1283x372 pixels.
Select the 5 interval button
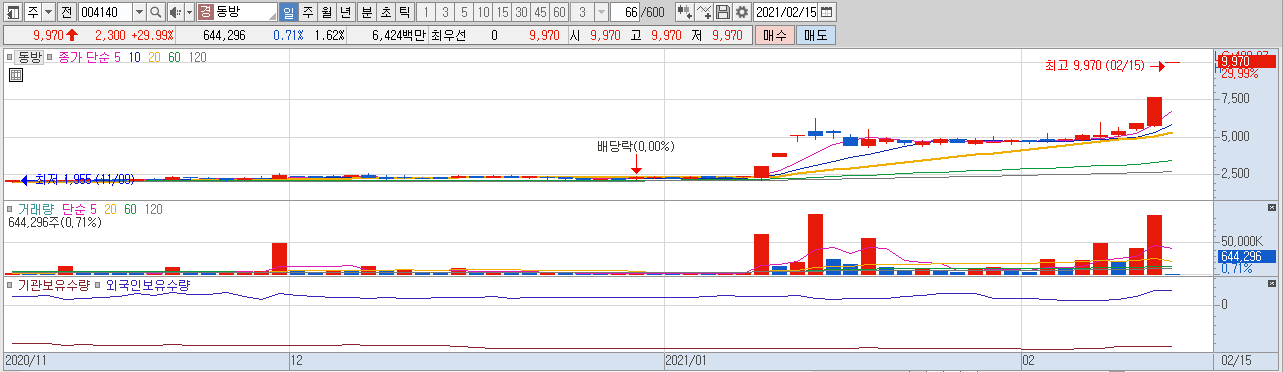point(463,12)
